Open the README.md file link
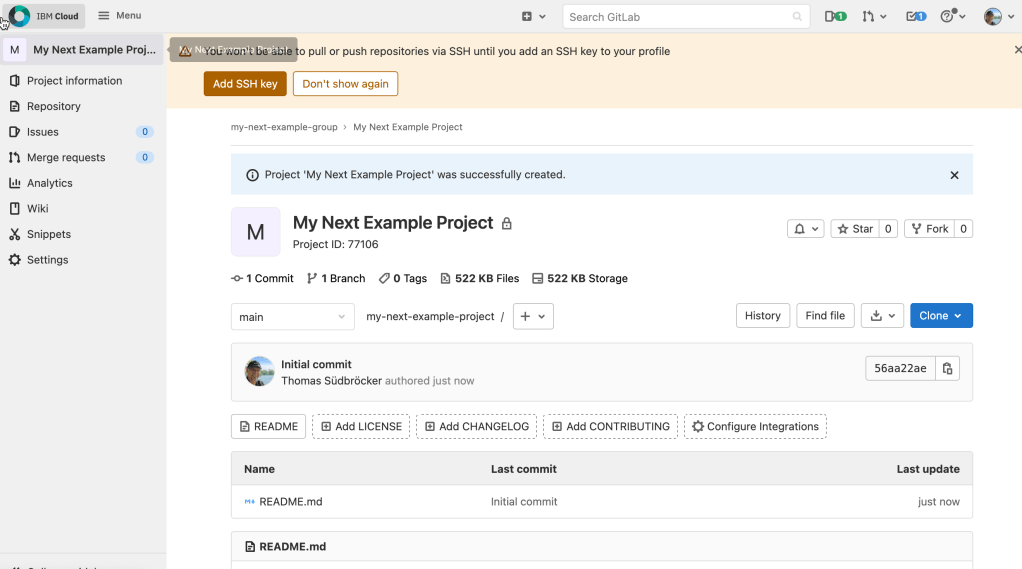This screenshot has width=1022, height=569. coord(290,502)
